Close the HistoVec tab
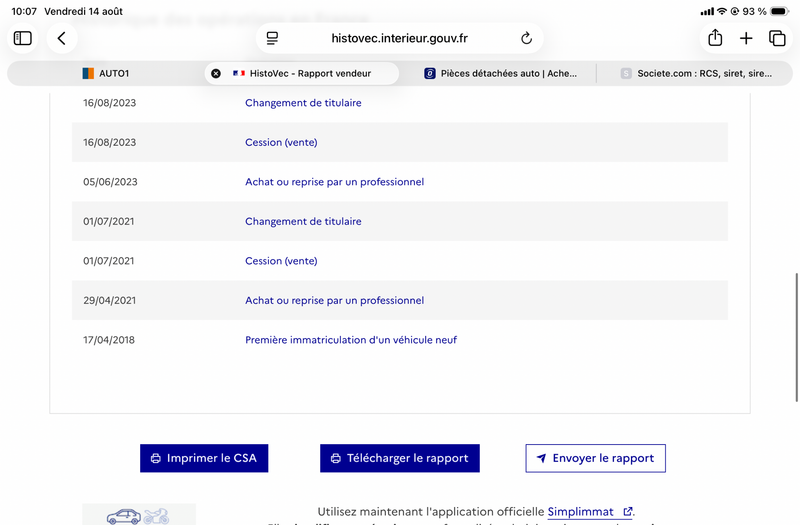800x525 pixels. coord(216,73)
